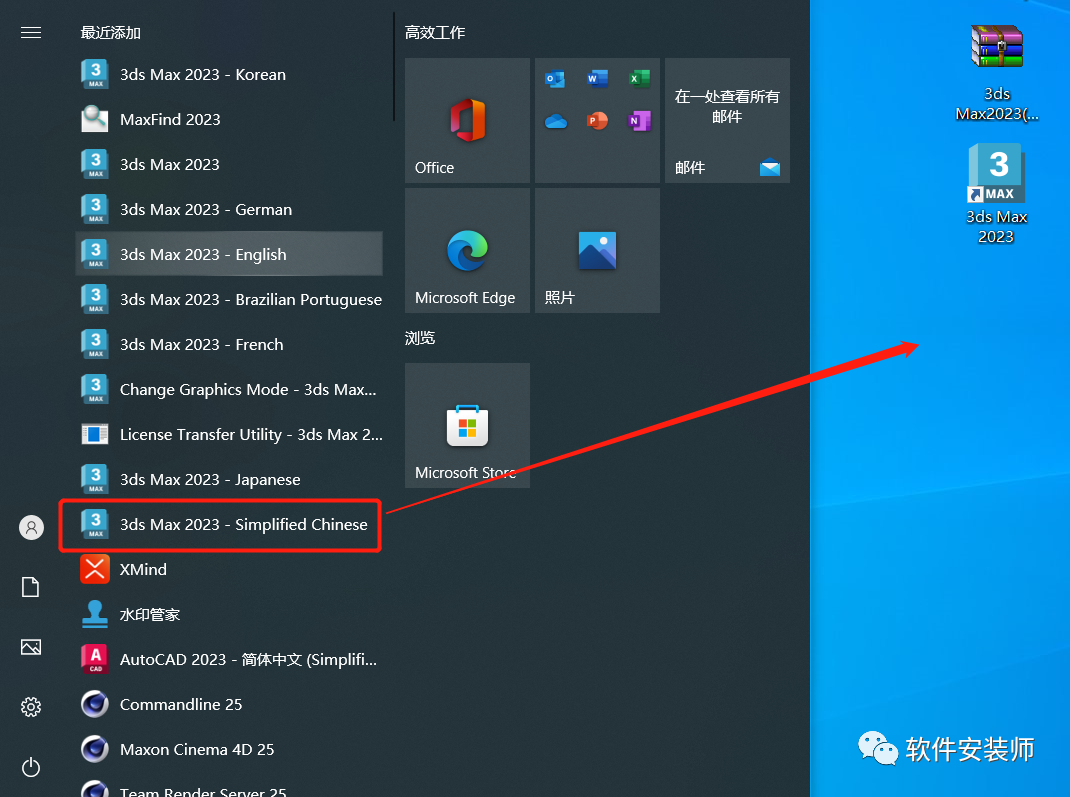1070x797 pixels.
Task: Select 3ds Max 2023 - English entry
Action: point(229,255)
